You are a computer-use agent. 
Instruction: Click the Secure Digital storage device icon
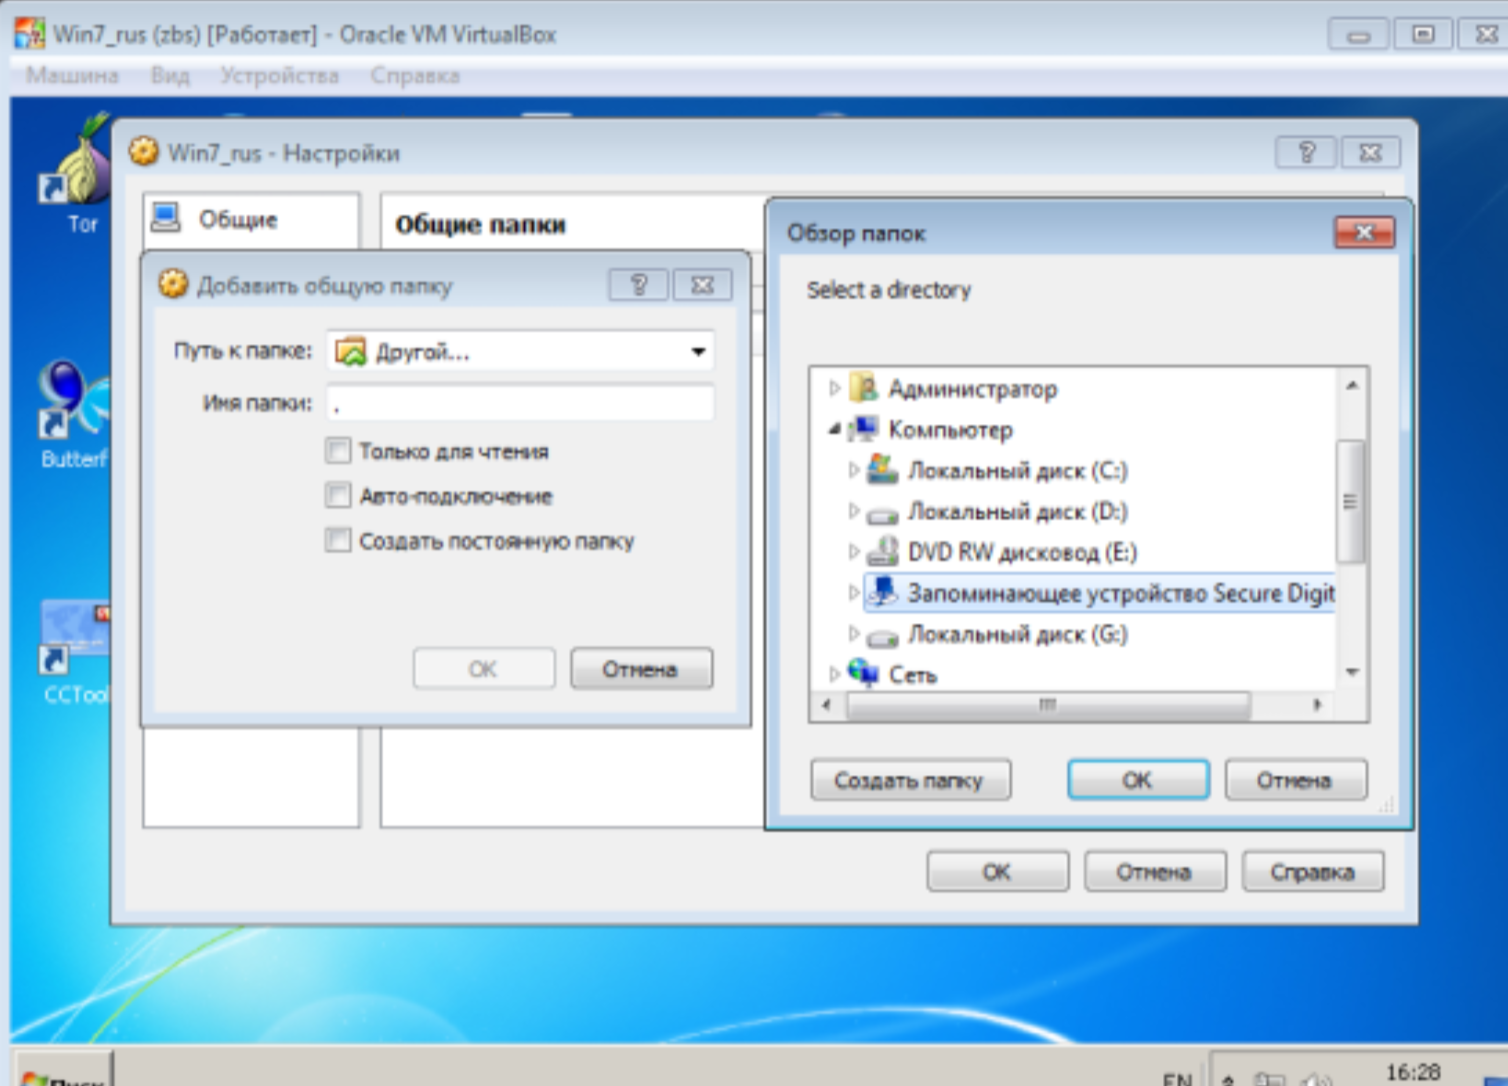point(882,592)
